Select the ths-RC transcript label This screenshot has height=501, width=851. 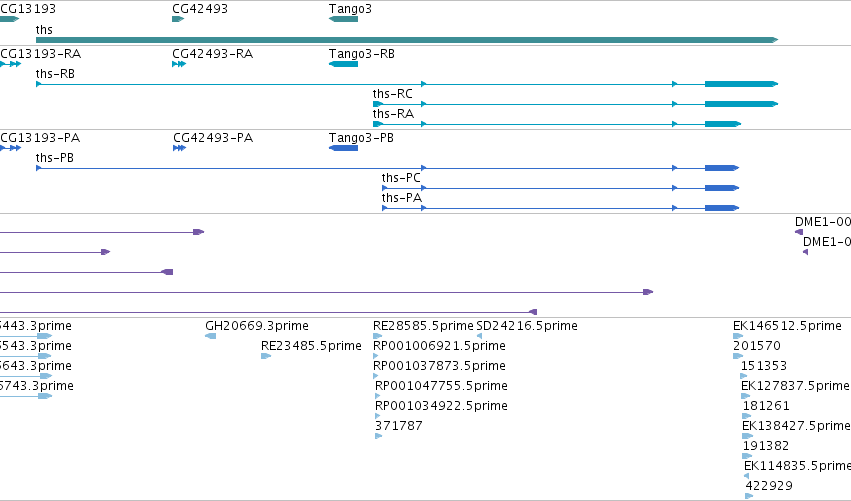[x=392, y=94]
